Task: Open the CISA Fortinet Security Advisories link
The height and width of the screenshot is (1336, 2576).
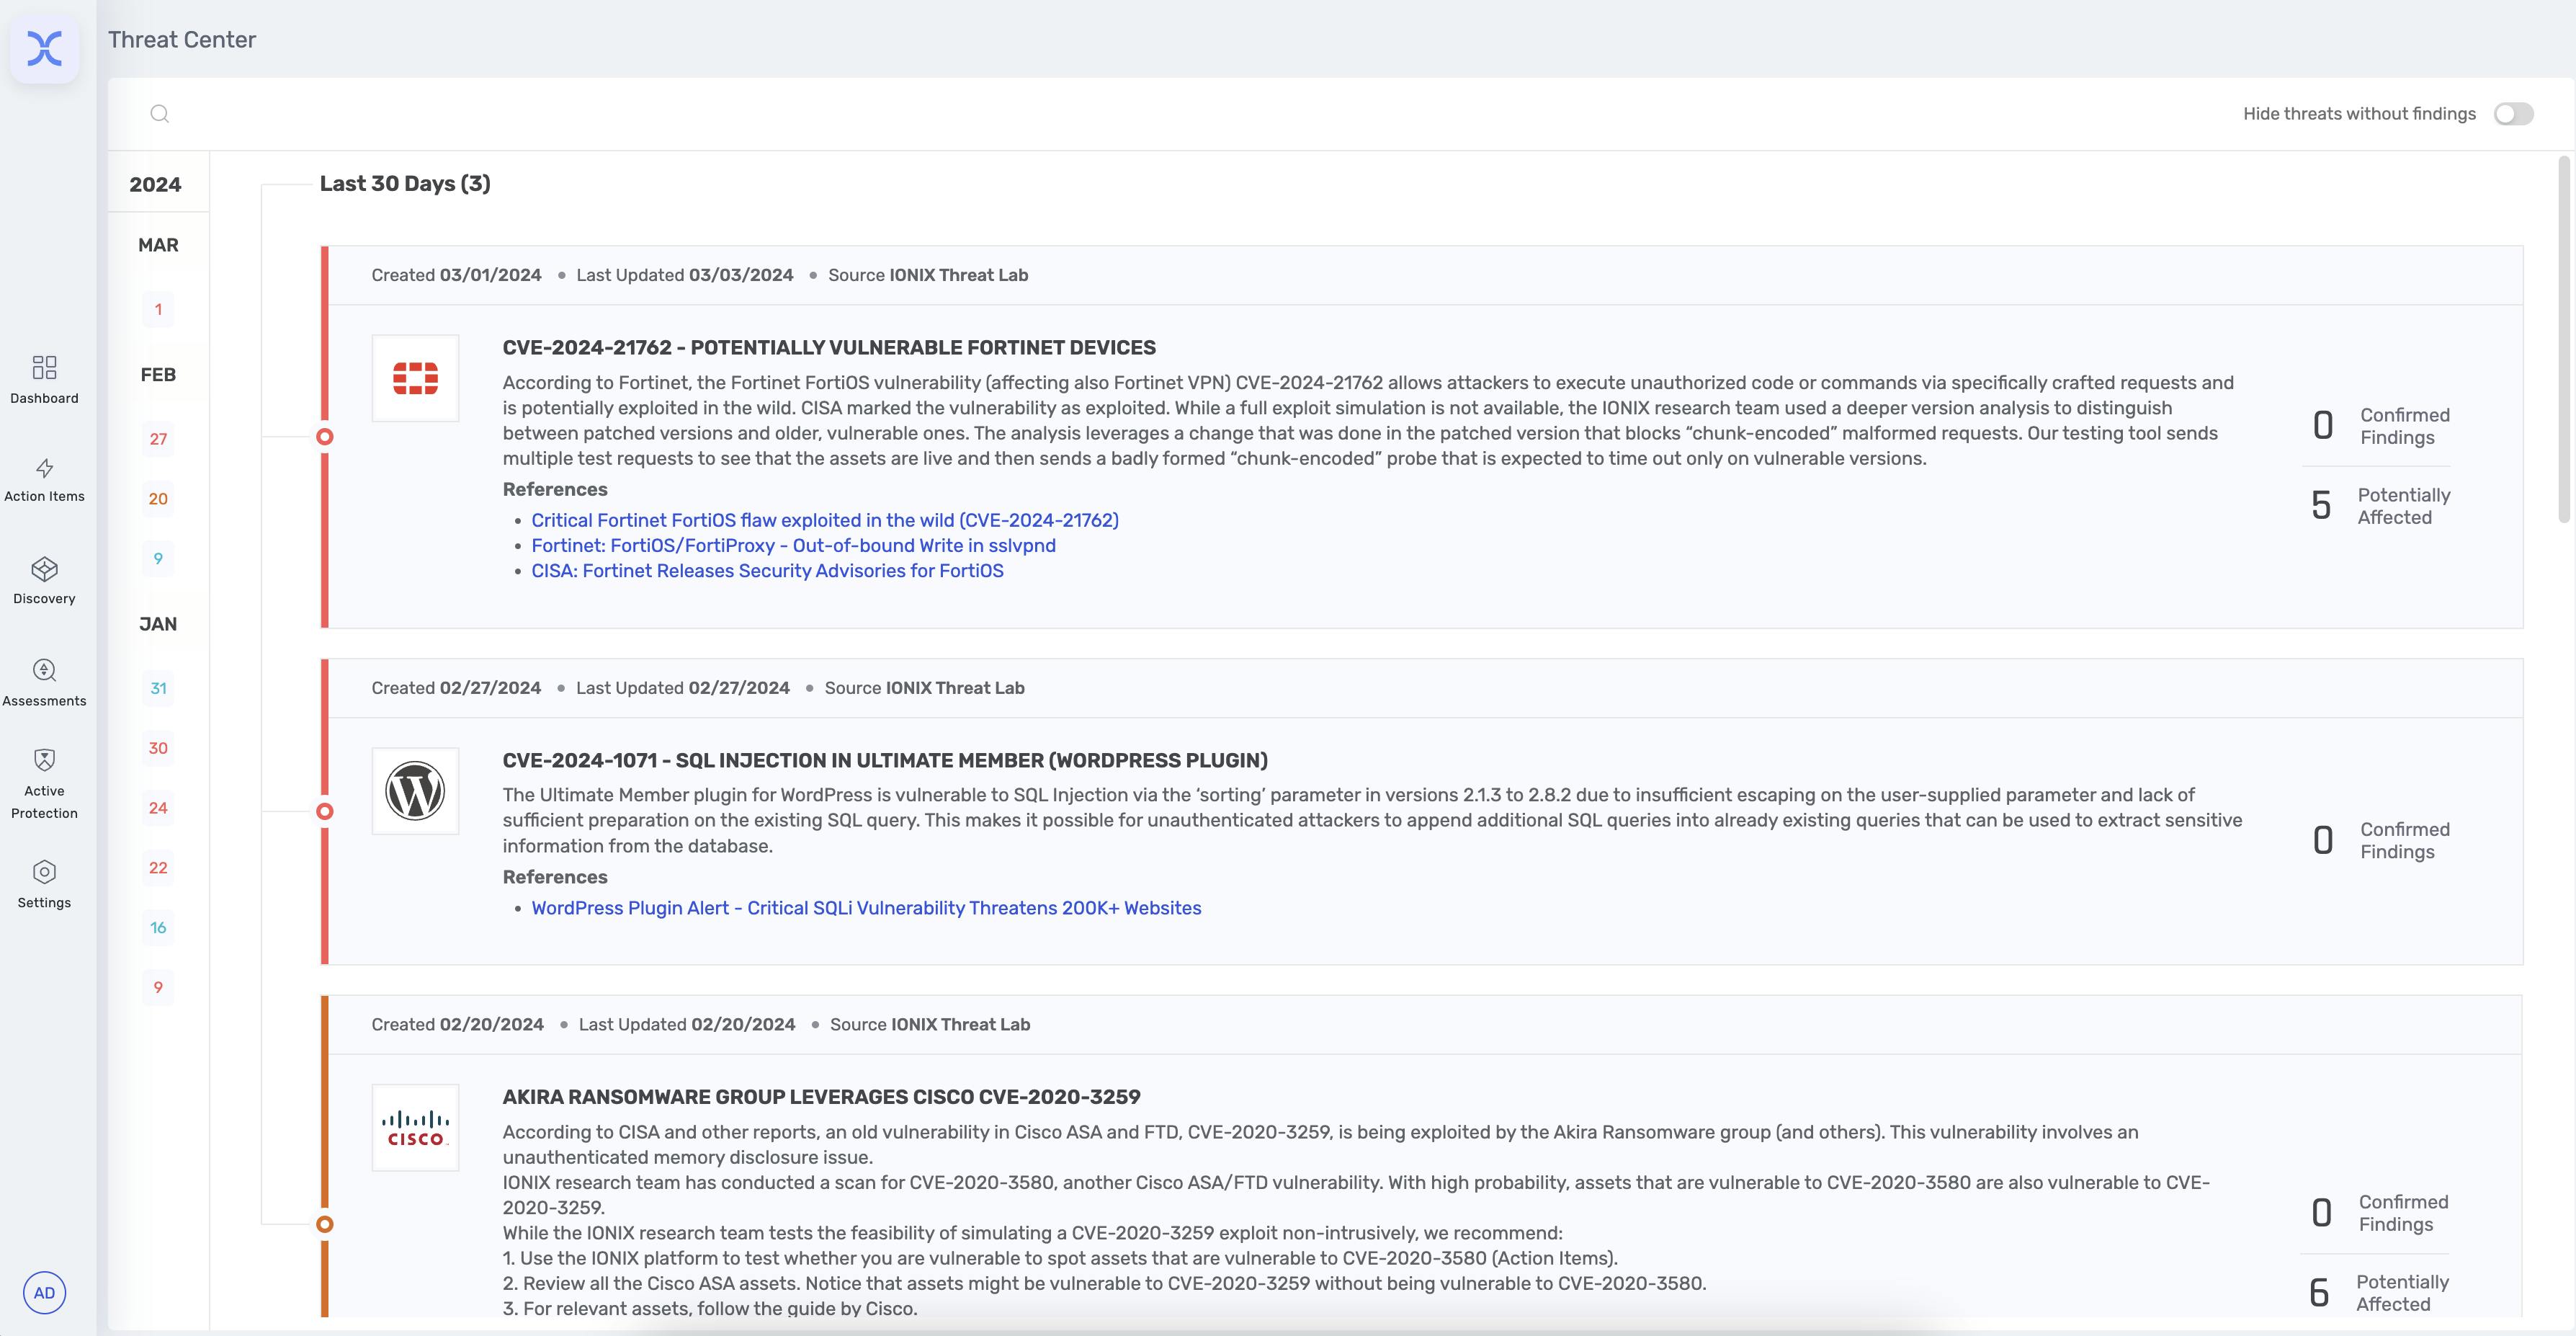Action: (767, 570)
